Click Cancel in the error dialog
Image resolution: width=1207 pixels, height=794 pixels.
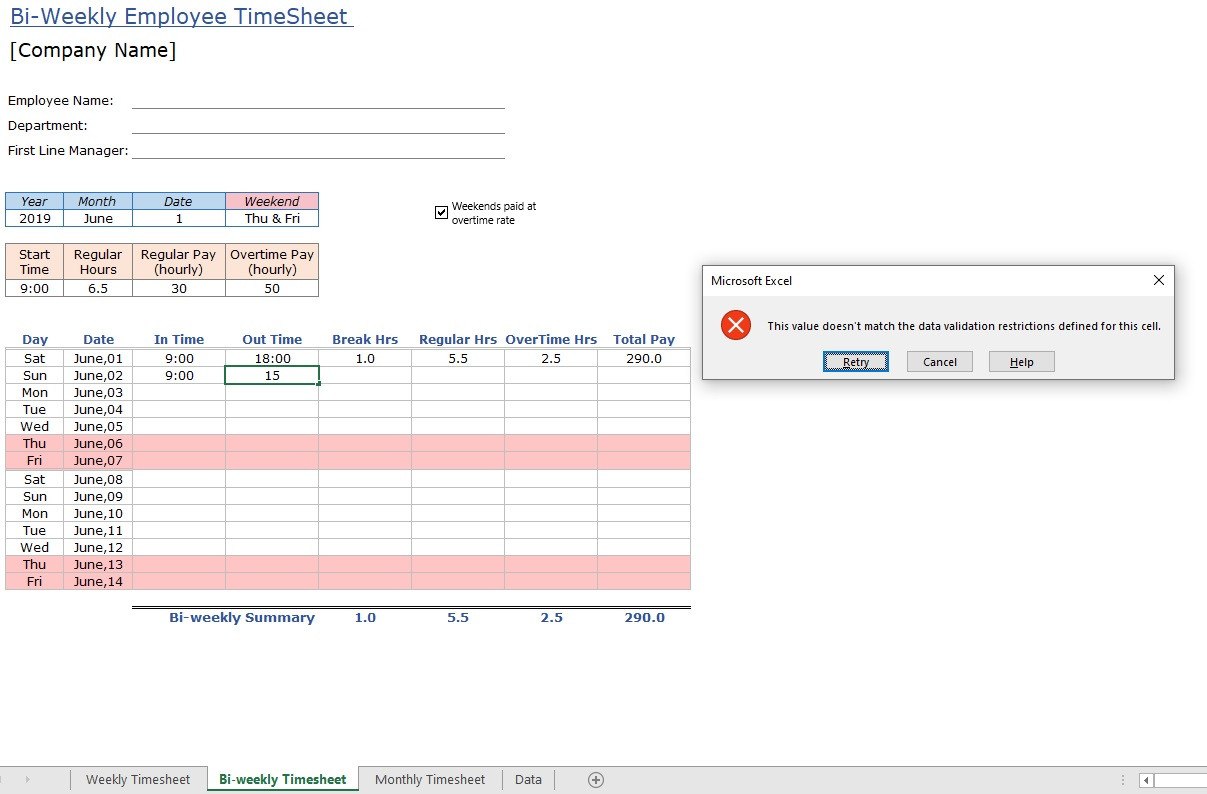tap(940, 362)
